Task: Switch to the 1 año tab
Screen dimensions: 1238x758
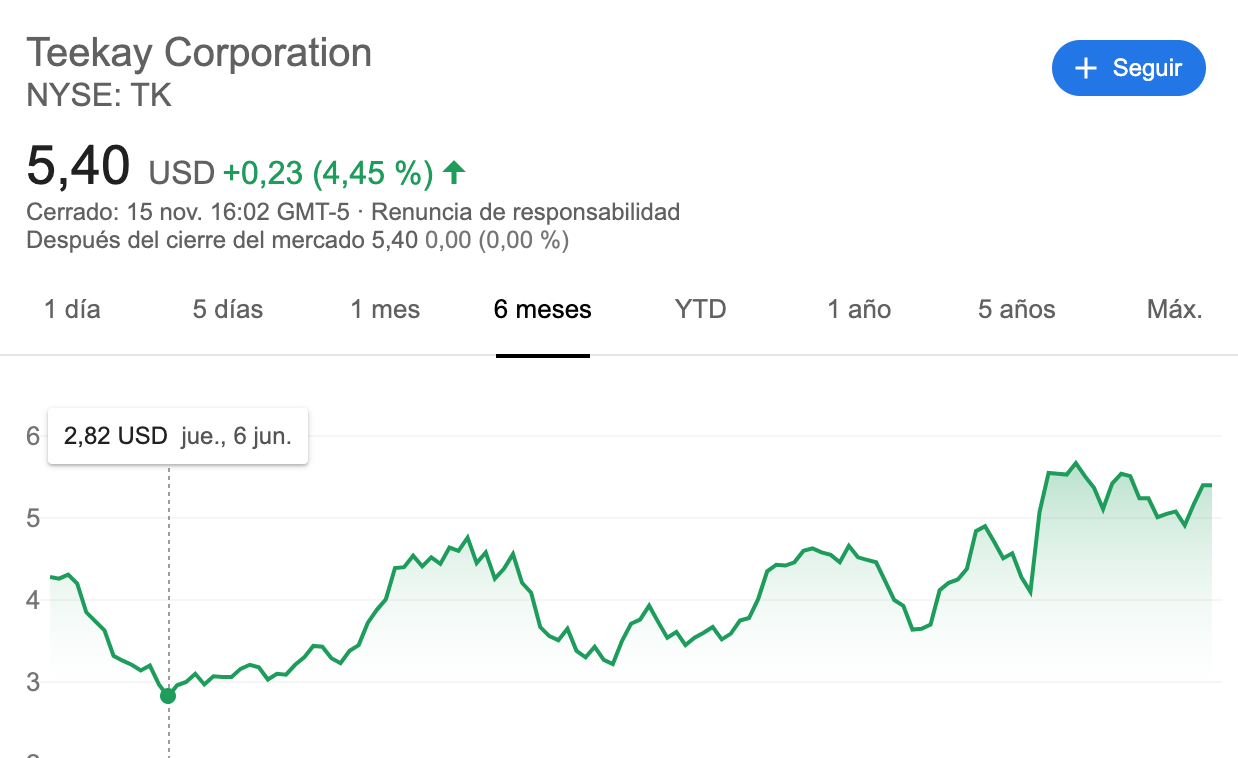Action: [x=859, y=309]
